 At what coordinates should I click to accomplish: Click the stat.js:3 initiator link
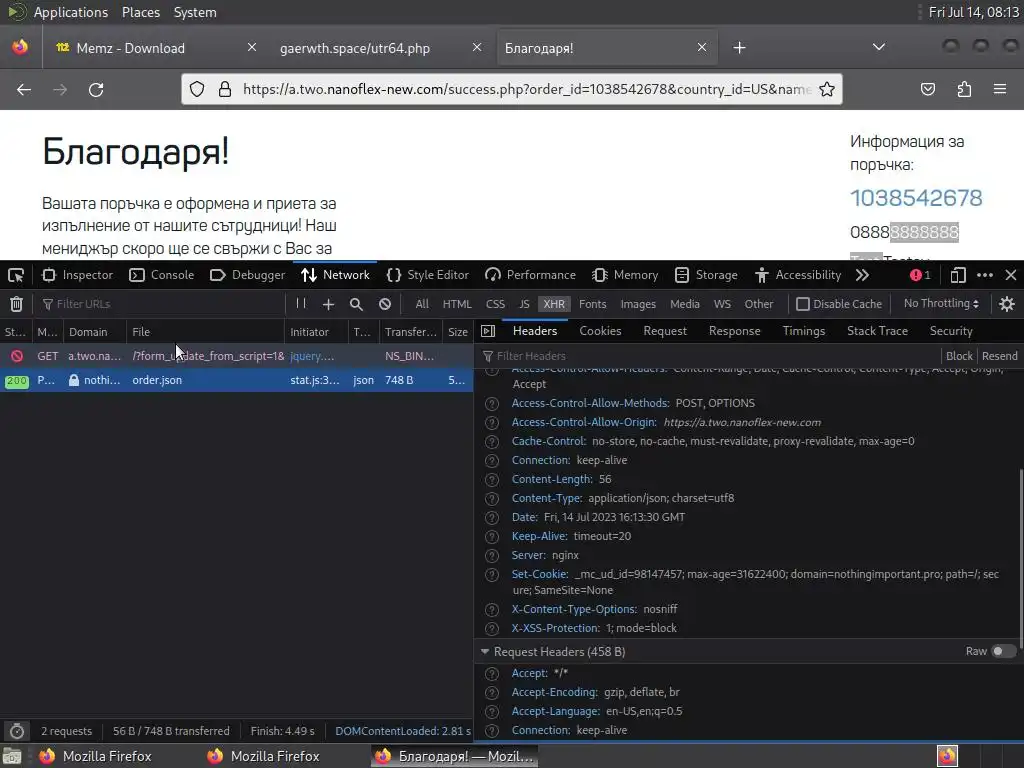[315, 380]
